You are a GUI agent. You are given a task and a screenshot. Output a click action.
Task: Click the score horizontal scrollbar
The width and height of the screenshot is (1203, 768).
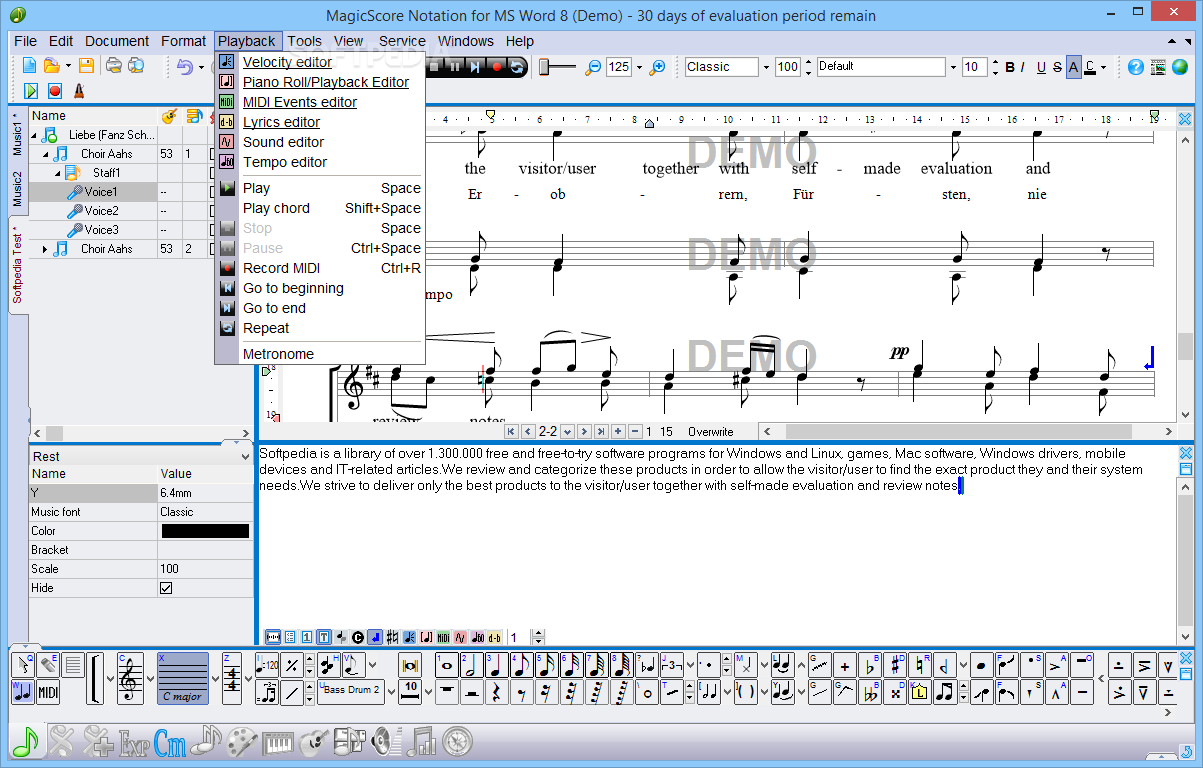pyautogui.click(x=960, y=431)
